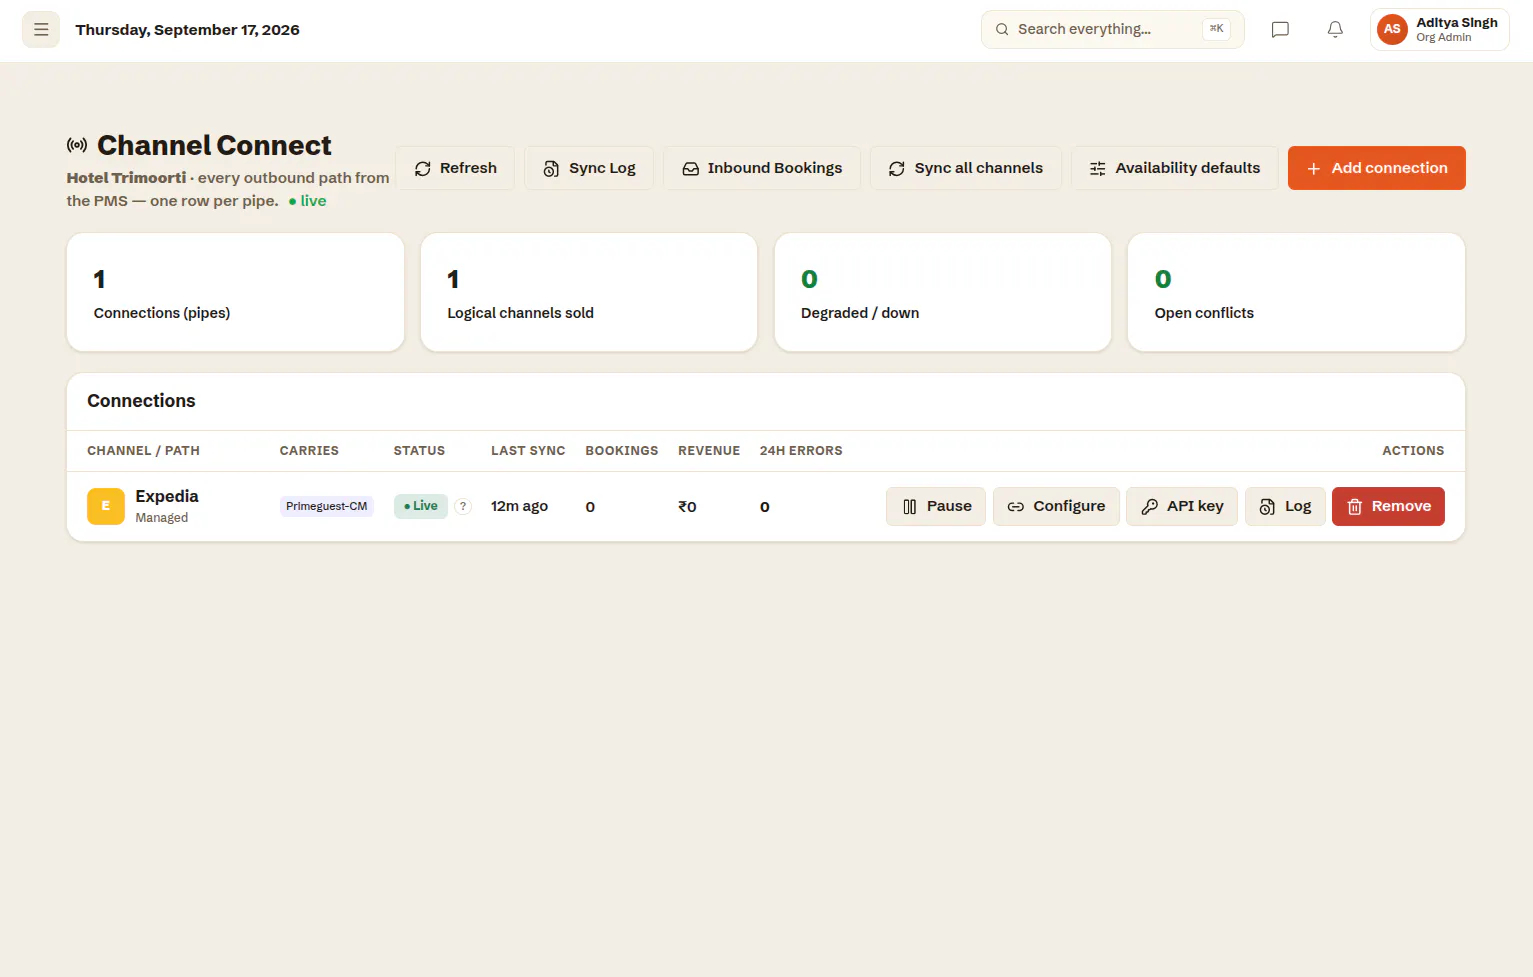The image size is (1533, 977).
Task: Sync all channels now
Action: 966,168
